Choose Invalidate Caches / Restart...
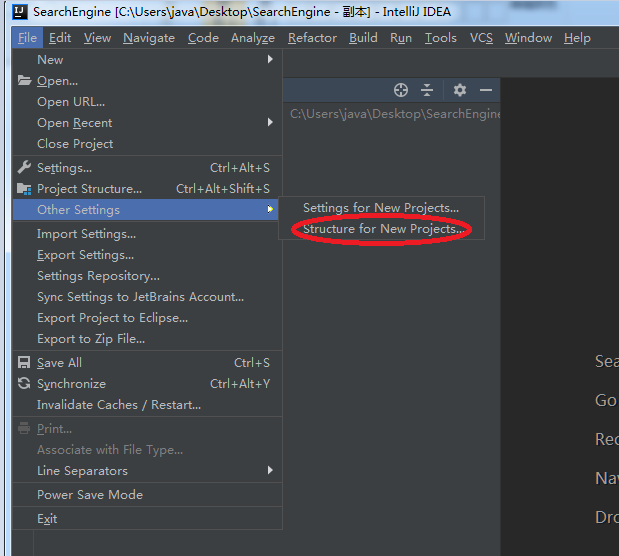 (x=147, y=404)
